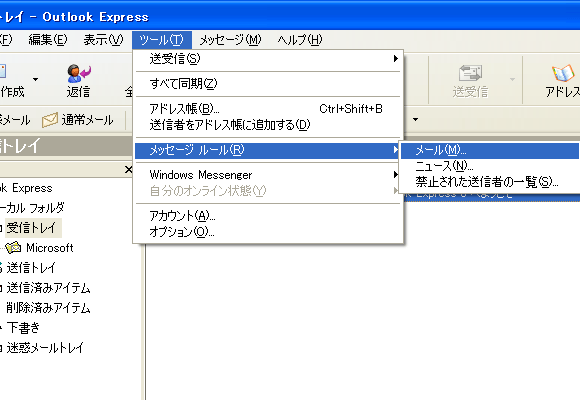
Task: Click 送受信 submenu arrow at right edge
Action: (395, 58)
